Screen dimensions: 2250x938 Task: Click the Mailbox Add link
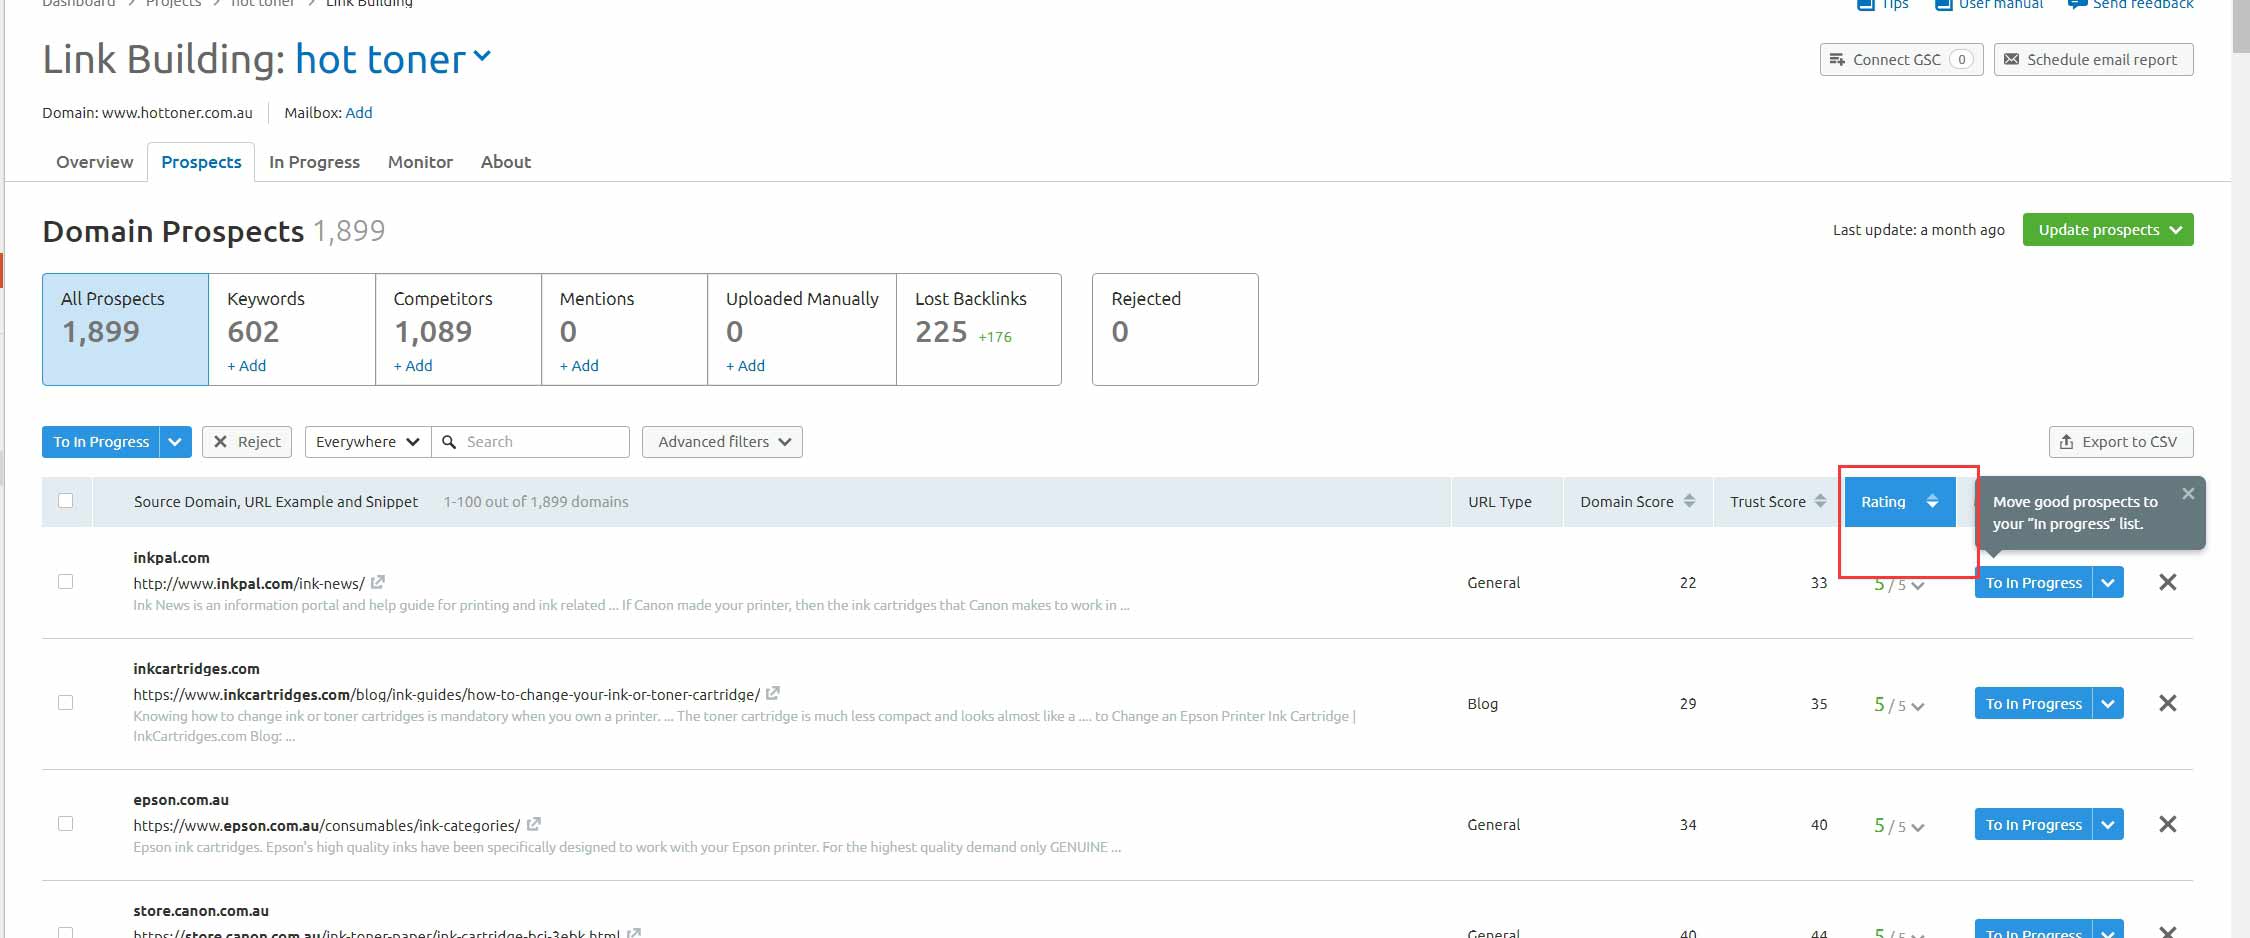coord(359,113)
